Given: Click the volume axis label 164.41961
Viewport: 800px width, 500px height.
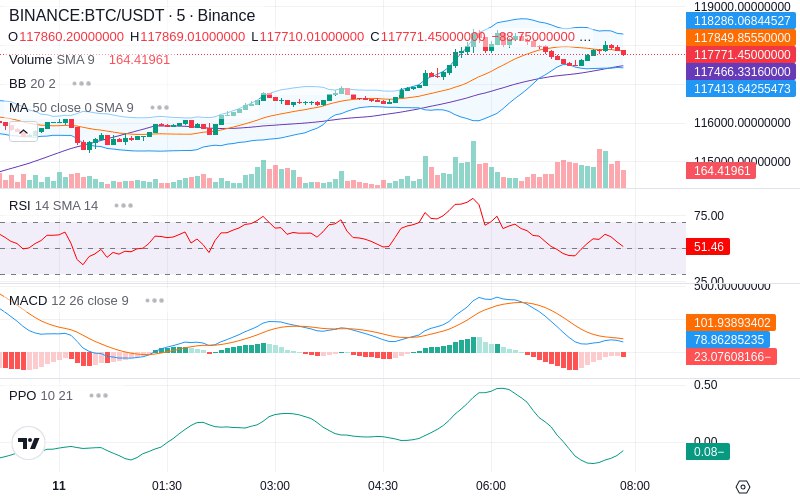Looking at the screenshot, I should tap(721, 170).
